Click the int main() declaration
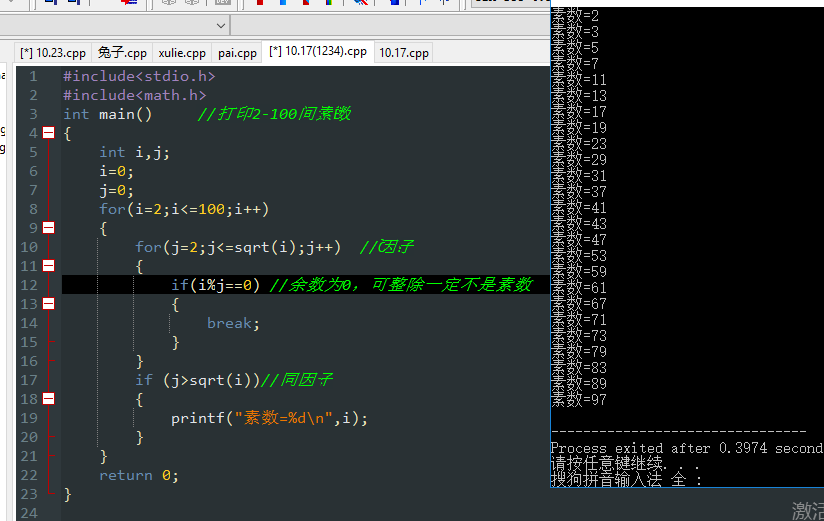Screen dimensions: 824x521 pos(108,114)
